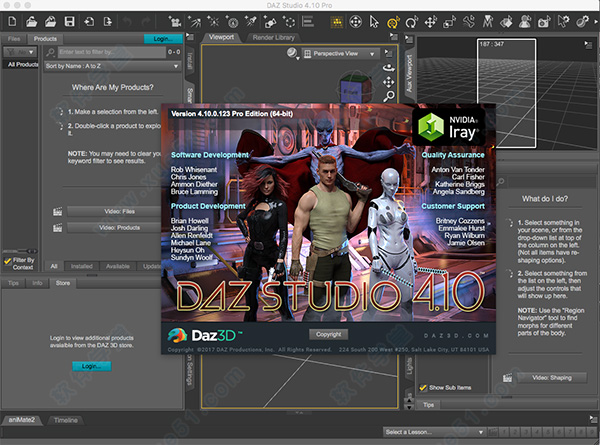
Task: Uncheck the Show Sub Items checkbox
Action: (422, 388)
